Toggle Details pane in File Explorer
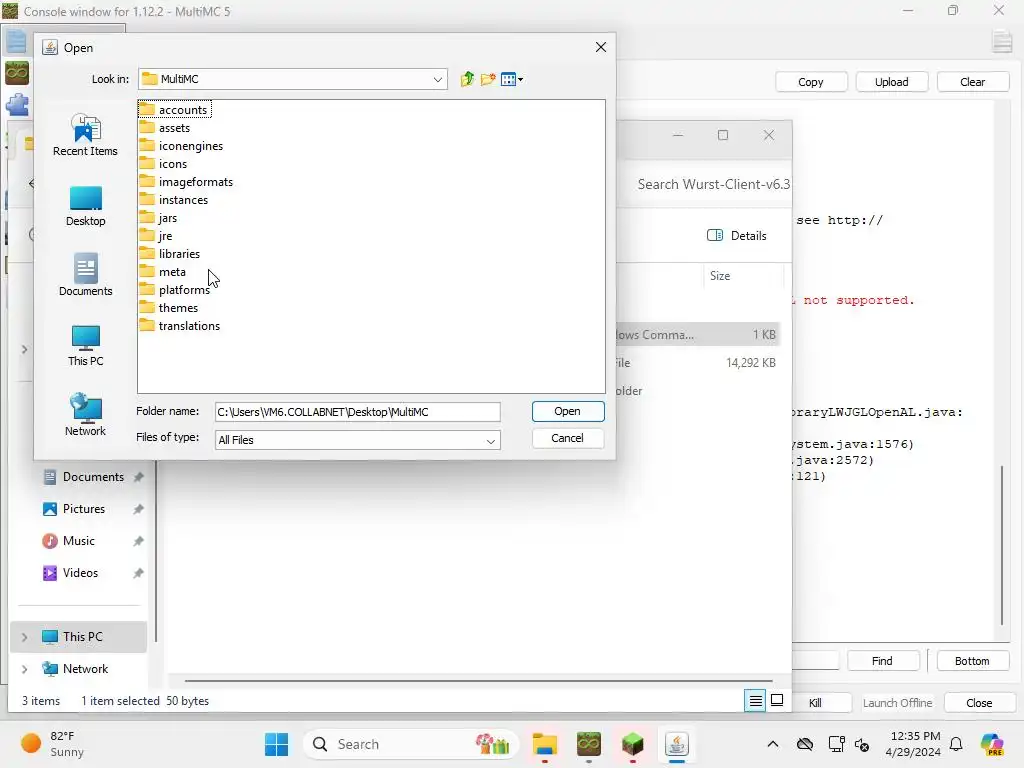Viewport: 1024px width, 768px height. (x=737, y=236)
